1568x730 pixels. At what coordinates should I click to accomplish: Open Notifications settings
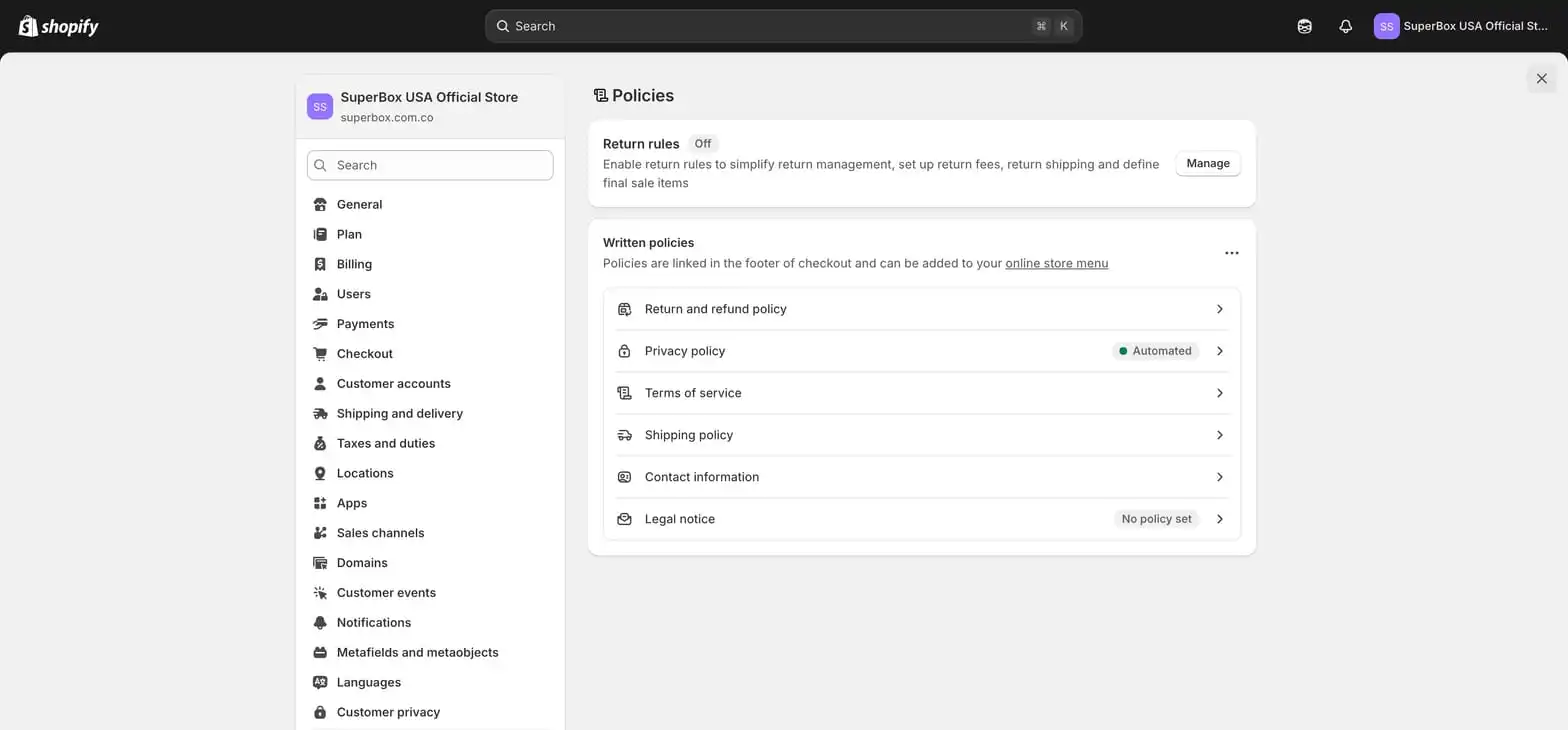tap(430, 623)
